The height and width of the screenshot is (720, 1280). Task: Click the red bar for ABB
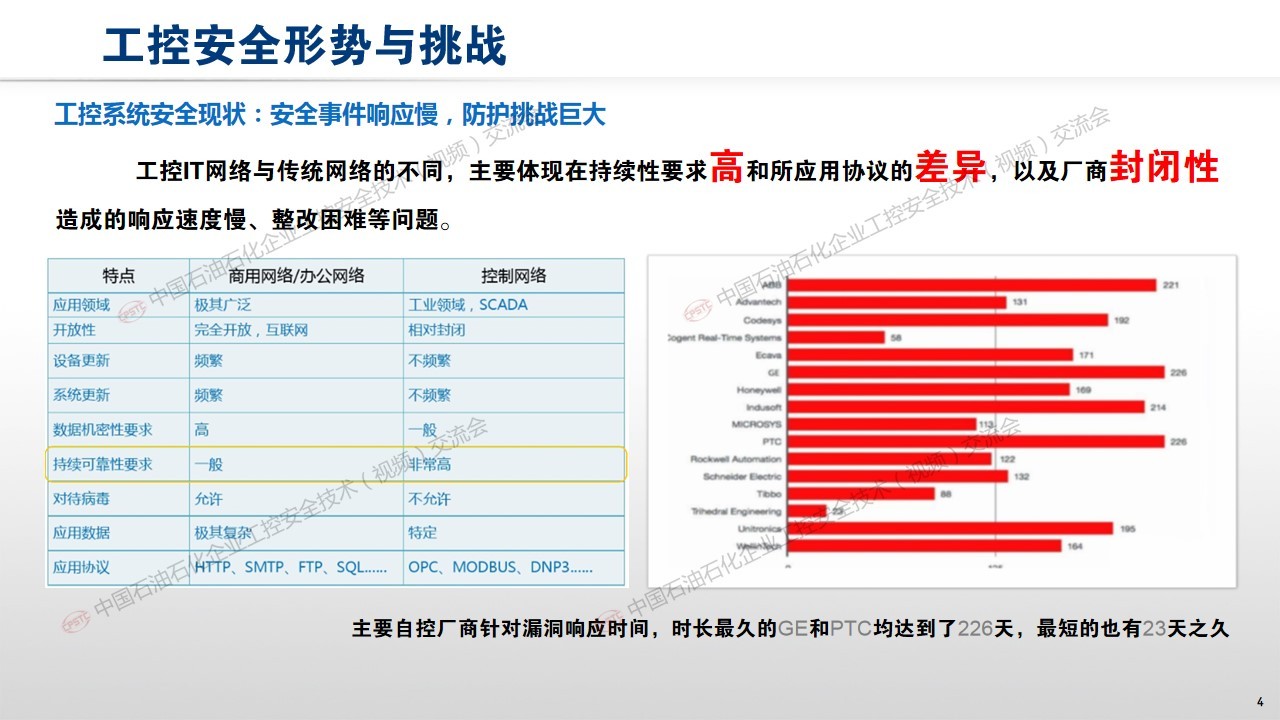pos(971,285)
